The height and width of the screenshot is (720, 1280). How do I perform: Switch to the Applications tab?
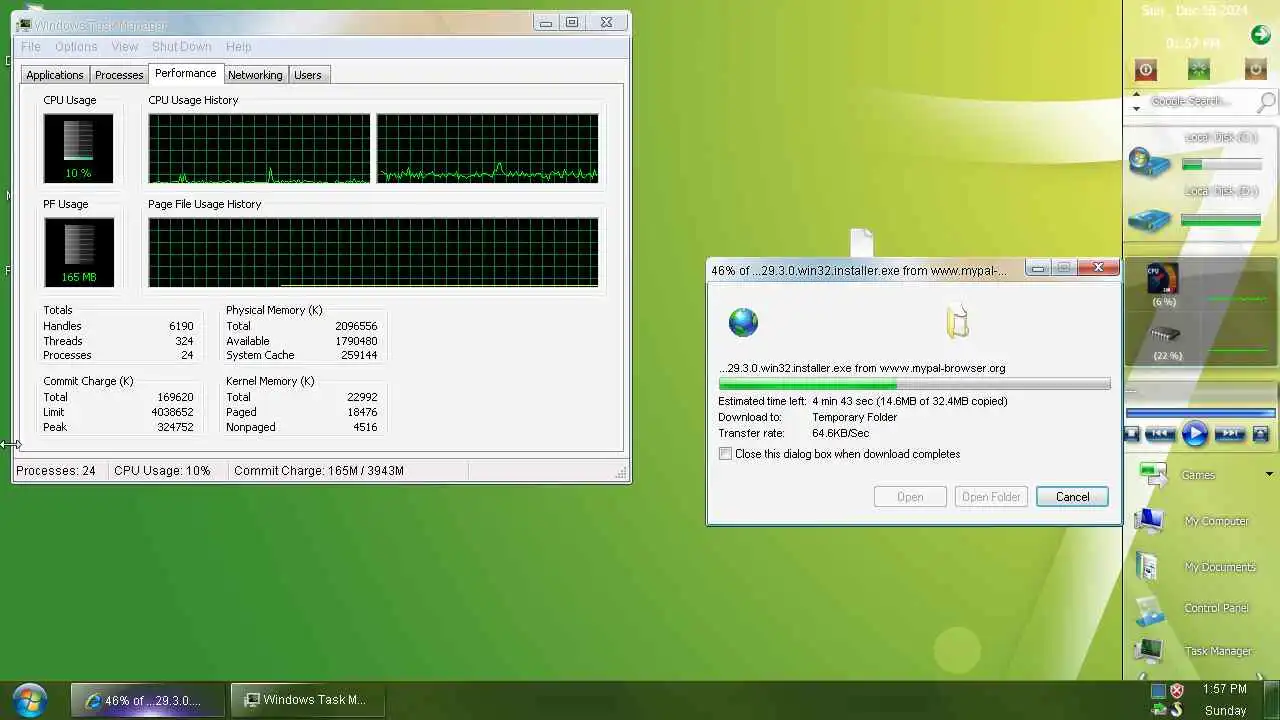pyautogui.click(x=55, y=75)
